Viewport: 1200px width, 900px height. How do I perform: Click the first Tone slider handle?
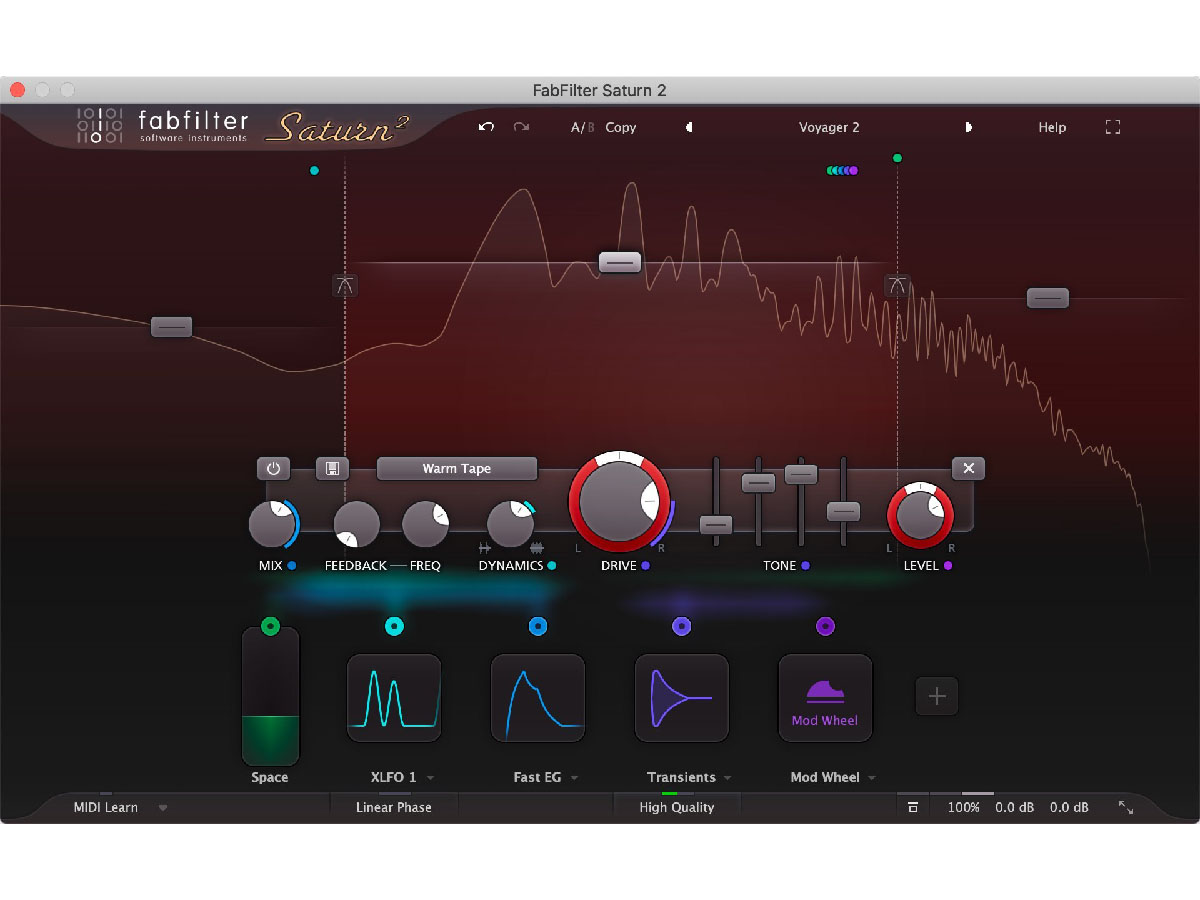click(716, 524)
